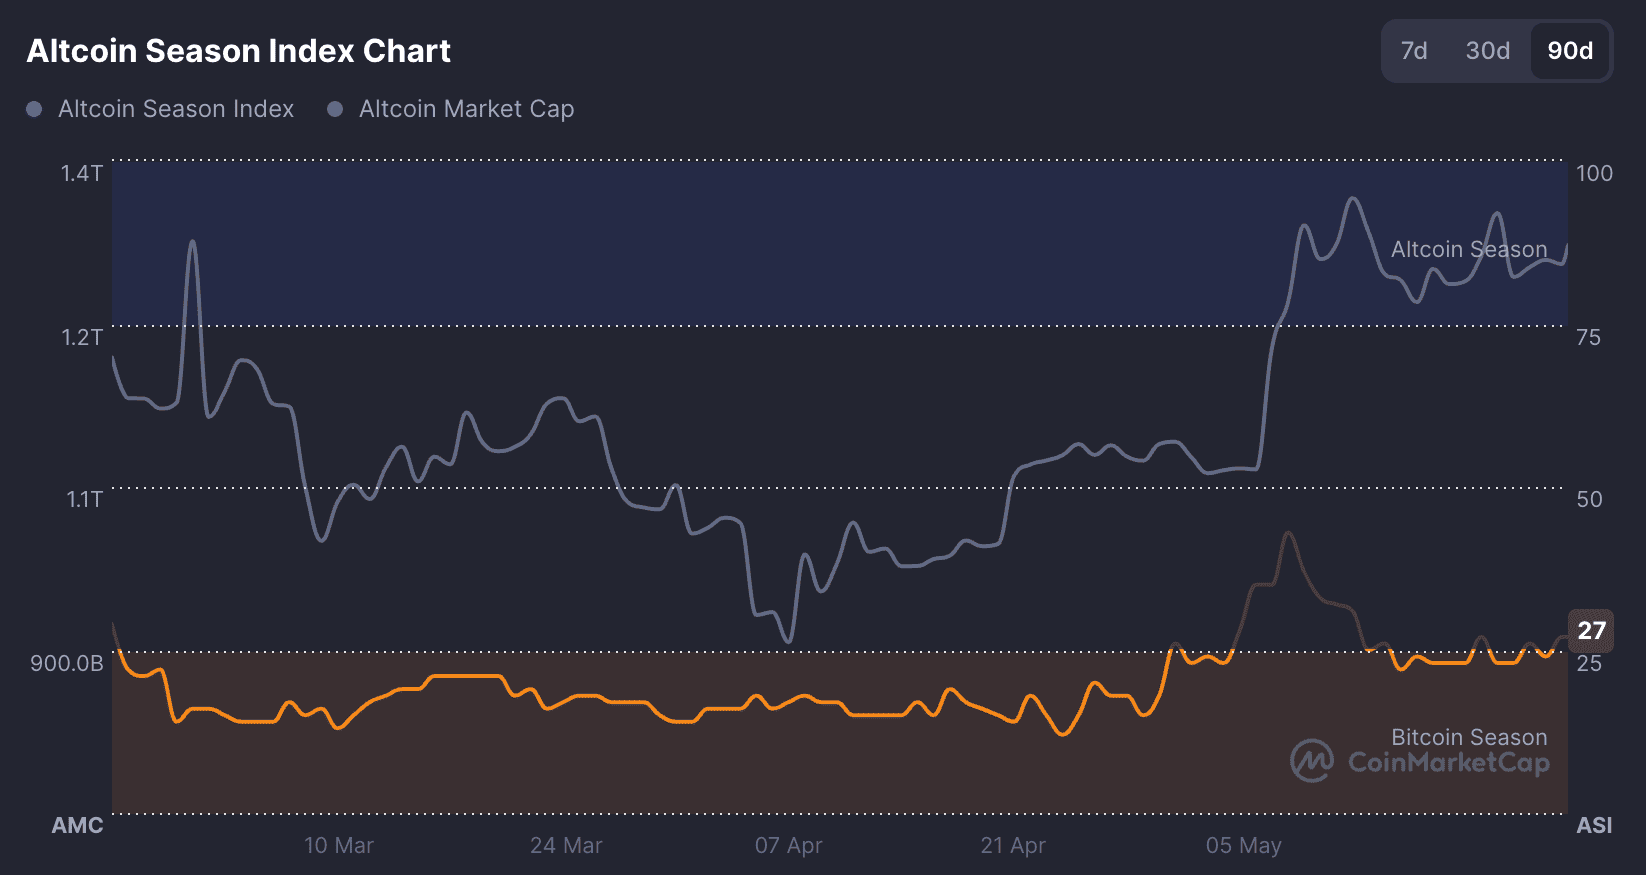Toggle the Altcoin Market Cap legend dot
This screenshot has width=1646, height=875.
point(335,109)
